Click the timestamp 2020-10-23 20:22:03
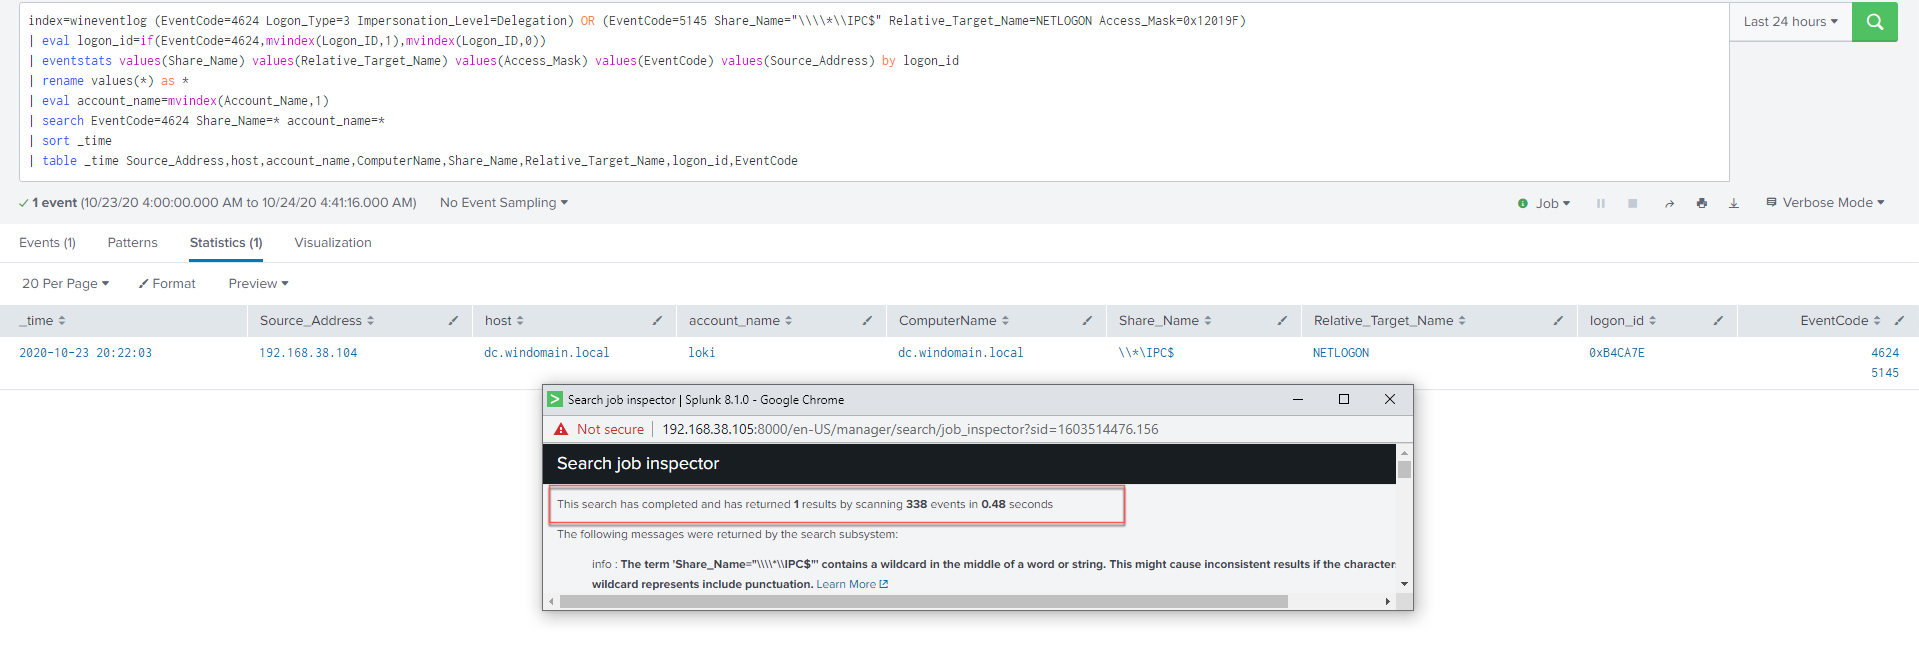 tap(86, 352)
